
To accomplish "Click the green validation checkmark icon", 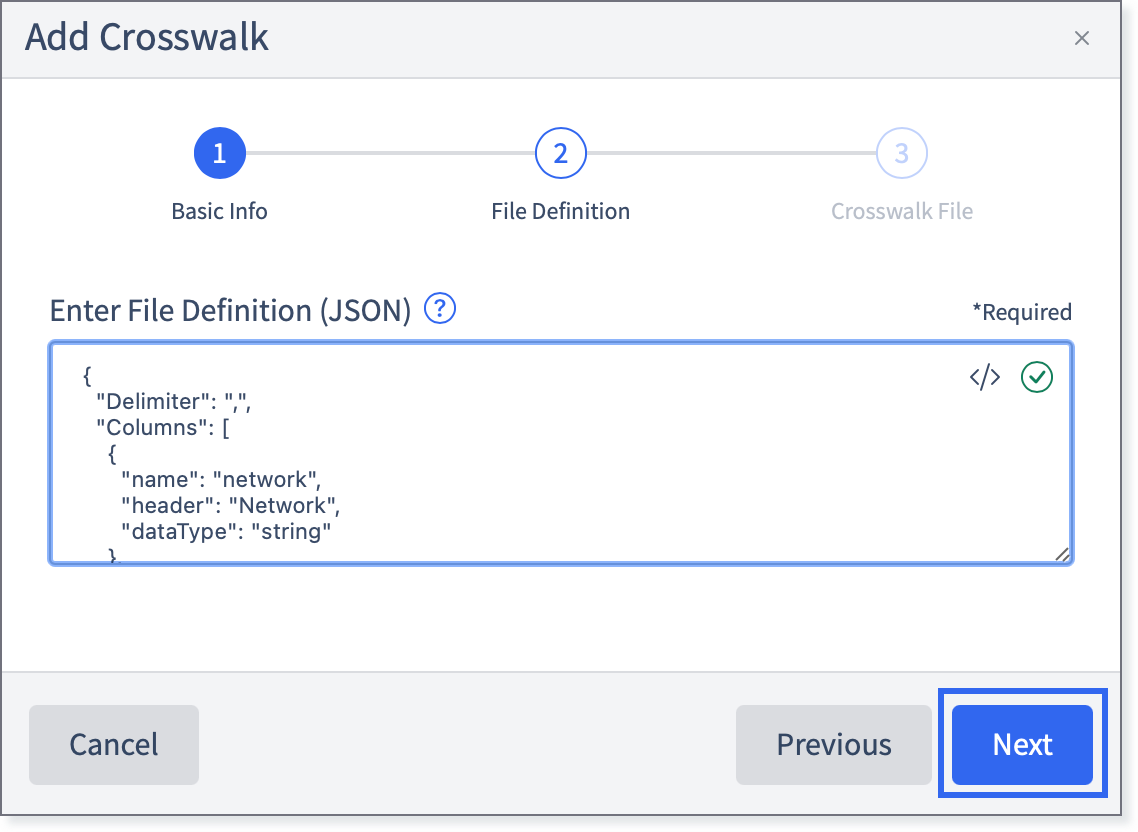I will tap(1036, 378).
